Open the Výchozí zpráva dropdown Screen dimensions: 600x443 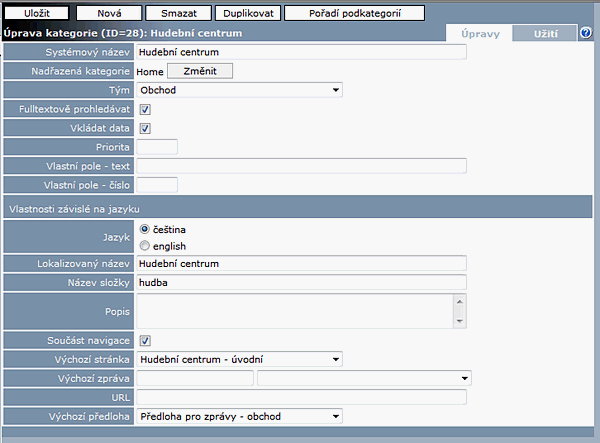click(x=364, y=378)
